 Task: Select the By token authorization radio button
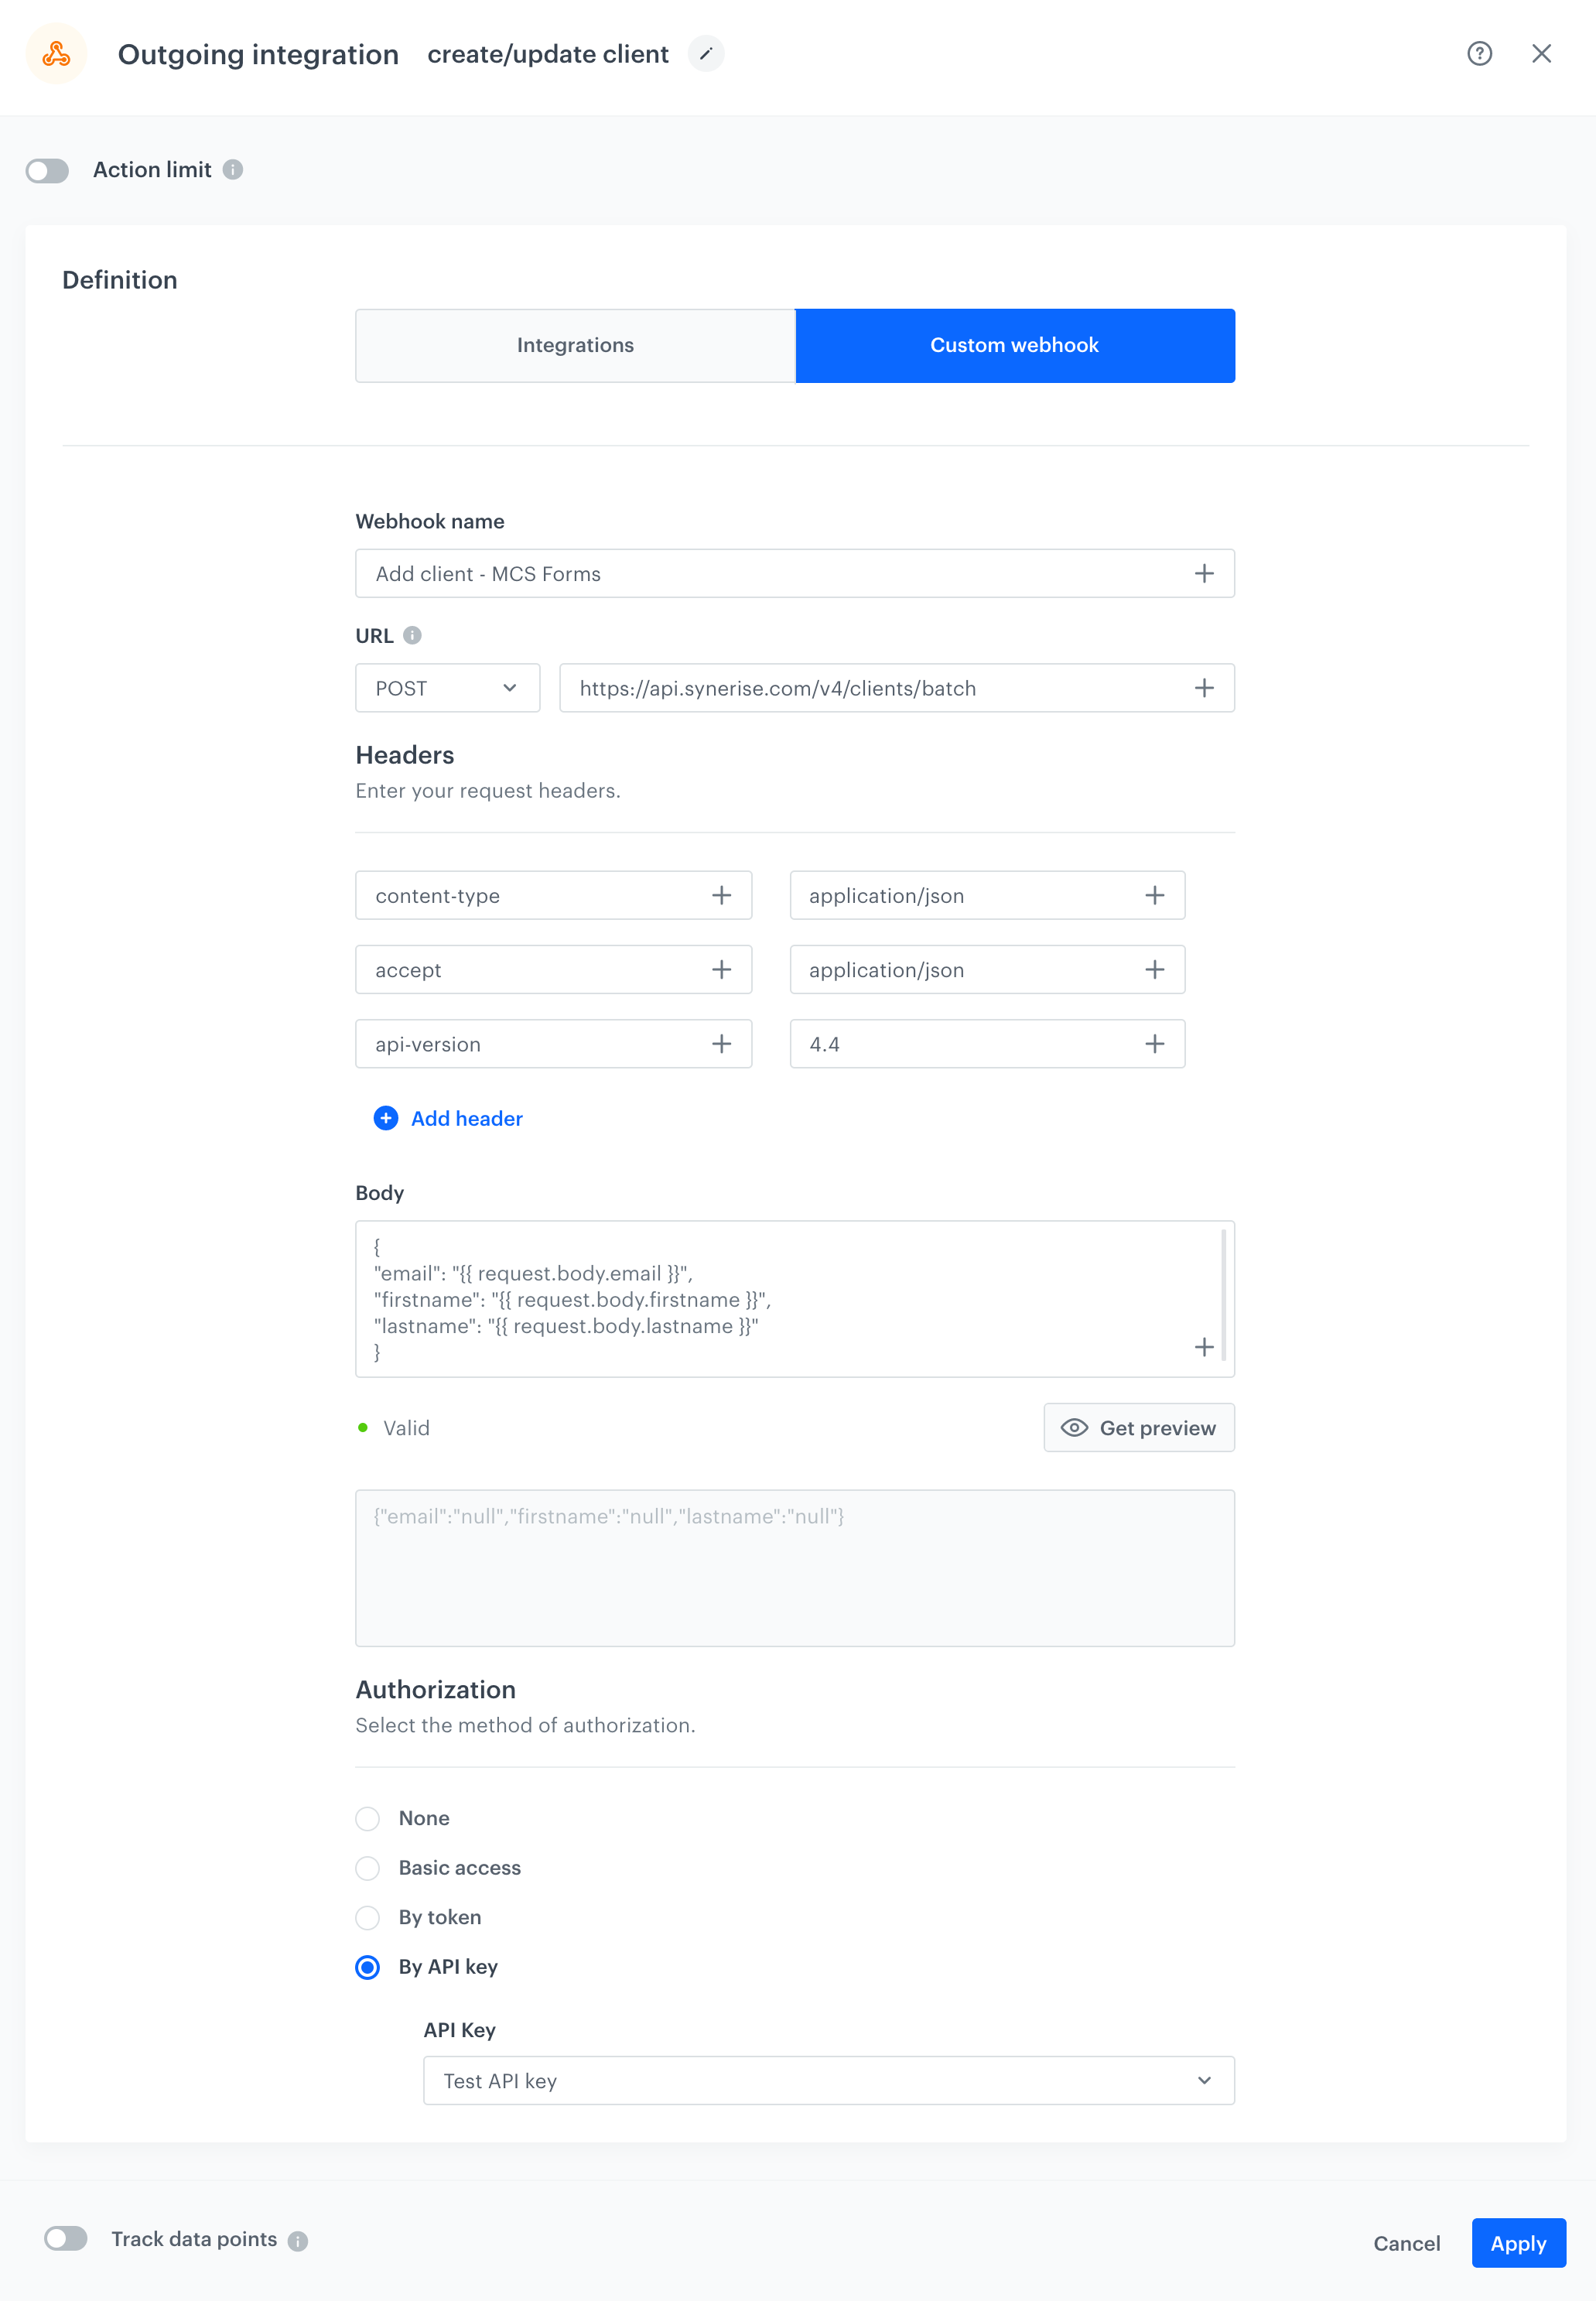[368, 1918]
